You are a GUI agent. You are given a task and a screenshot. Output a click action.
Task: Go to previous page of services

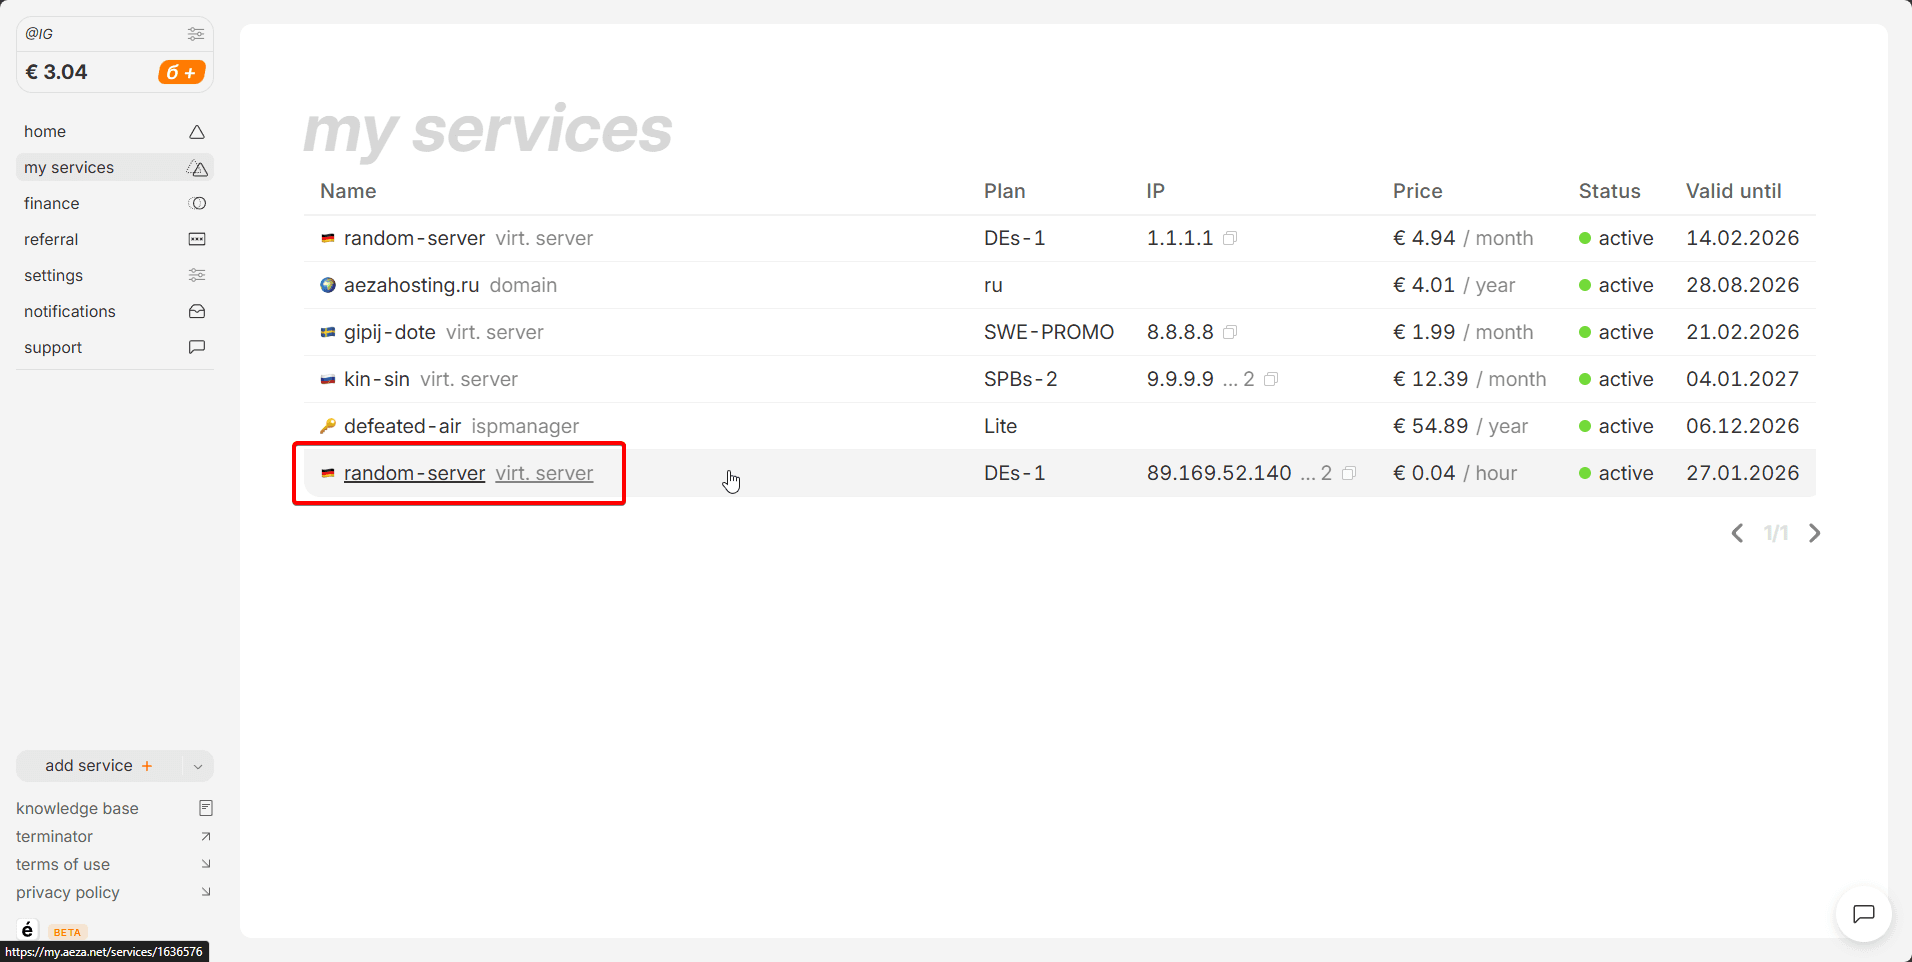click(1737, 533)
